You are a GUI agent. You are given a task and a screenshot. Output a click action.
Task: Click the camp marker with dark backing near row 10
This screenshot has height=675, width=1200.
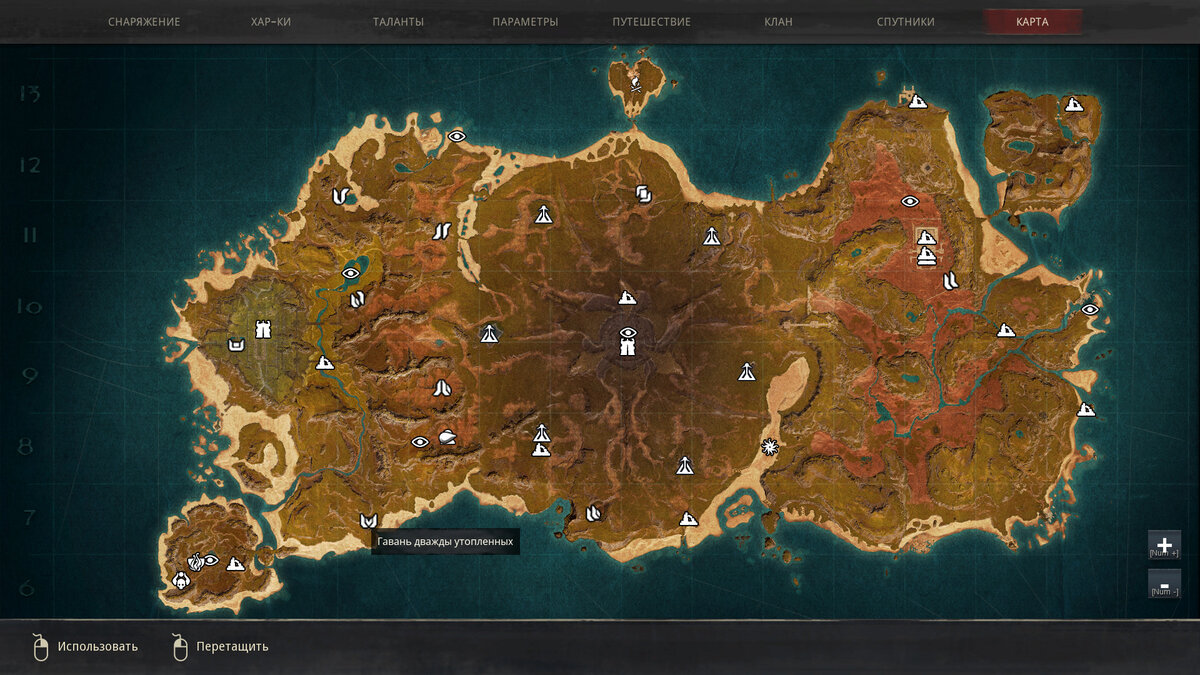pos(489,333)
